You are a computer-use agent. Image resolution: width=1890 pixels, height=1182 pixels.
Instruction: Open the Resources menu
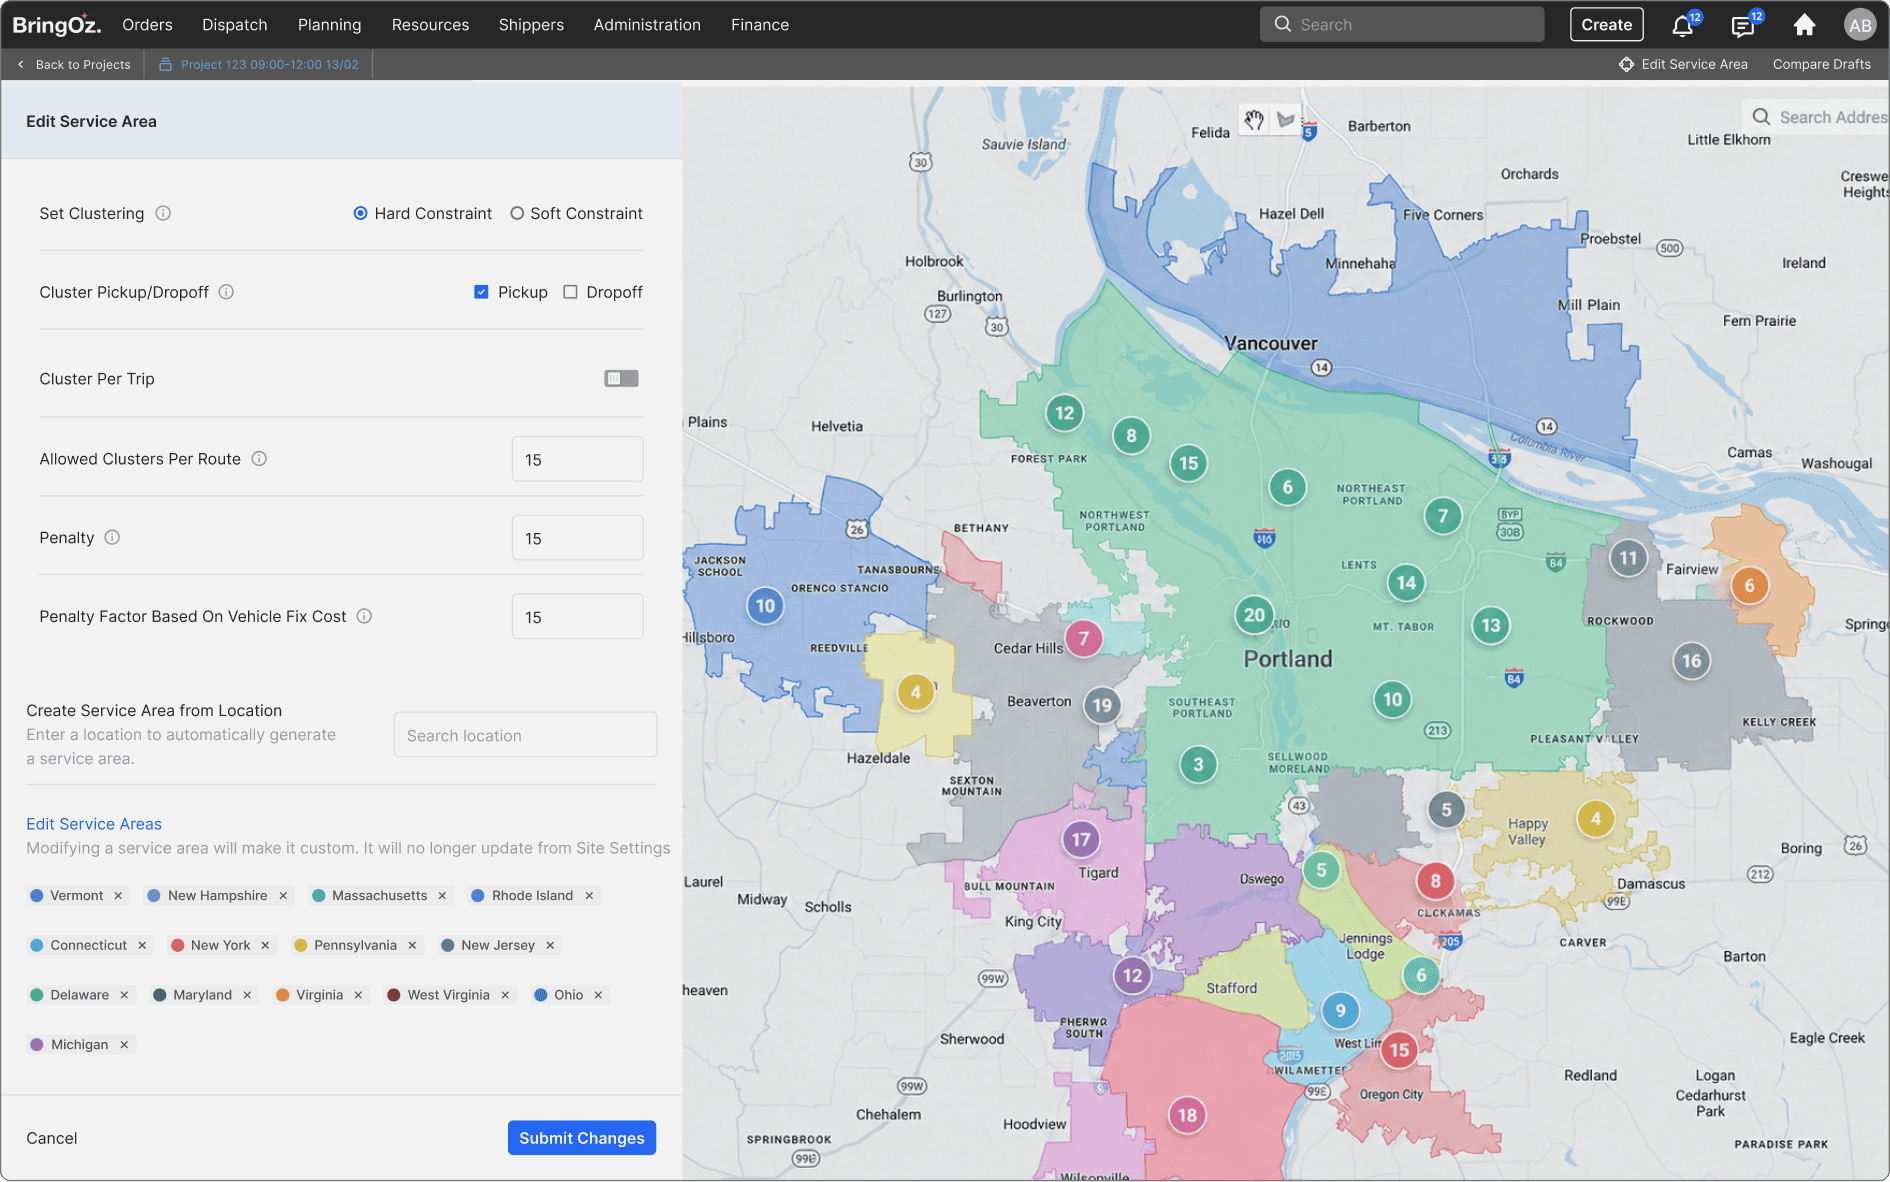(430, 25)
